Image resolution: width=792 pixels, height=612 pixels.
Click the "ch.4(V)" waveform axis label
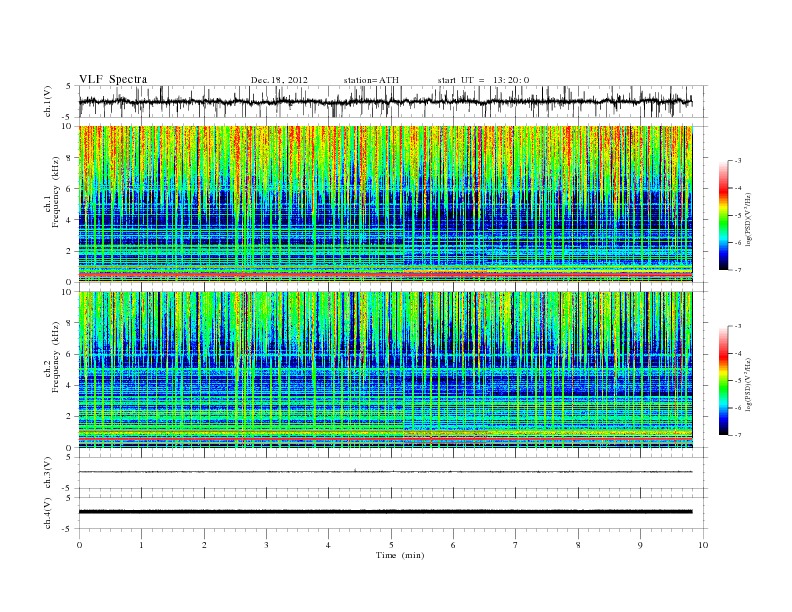[48, 513]
